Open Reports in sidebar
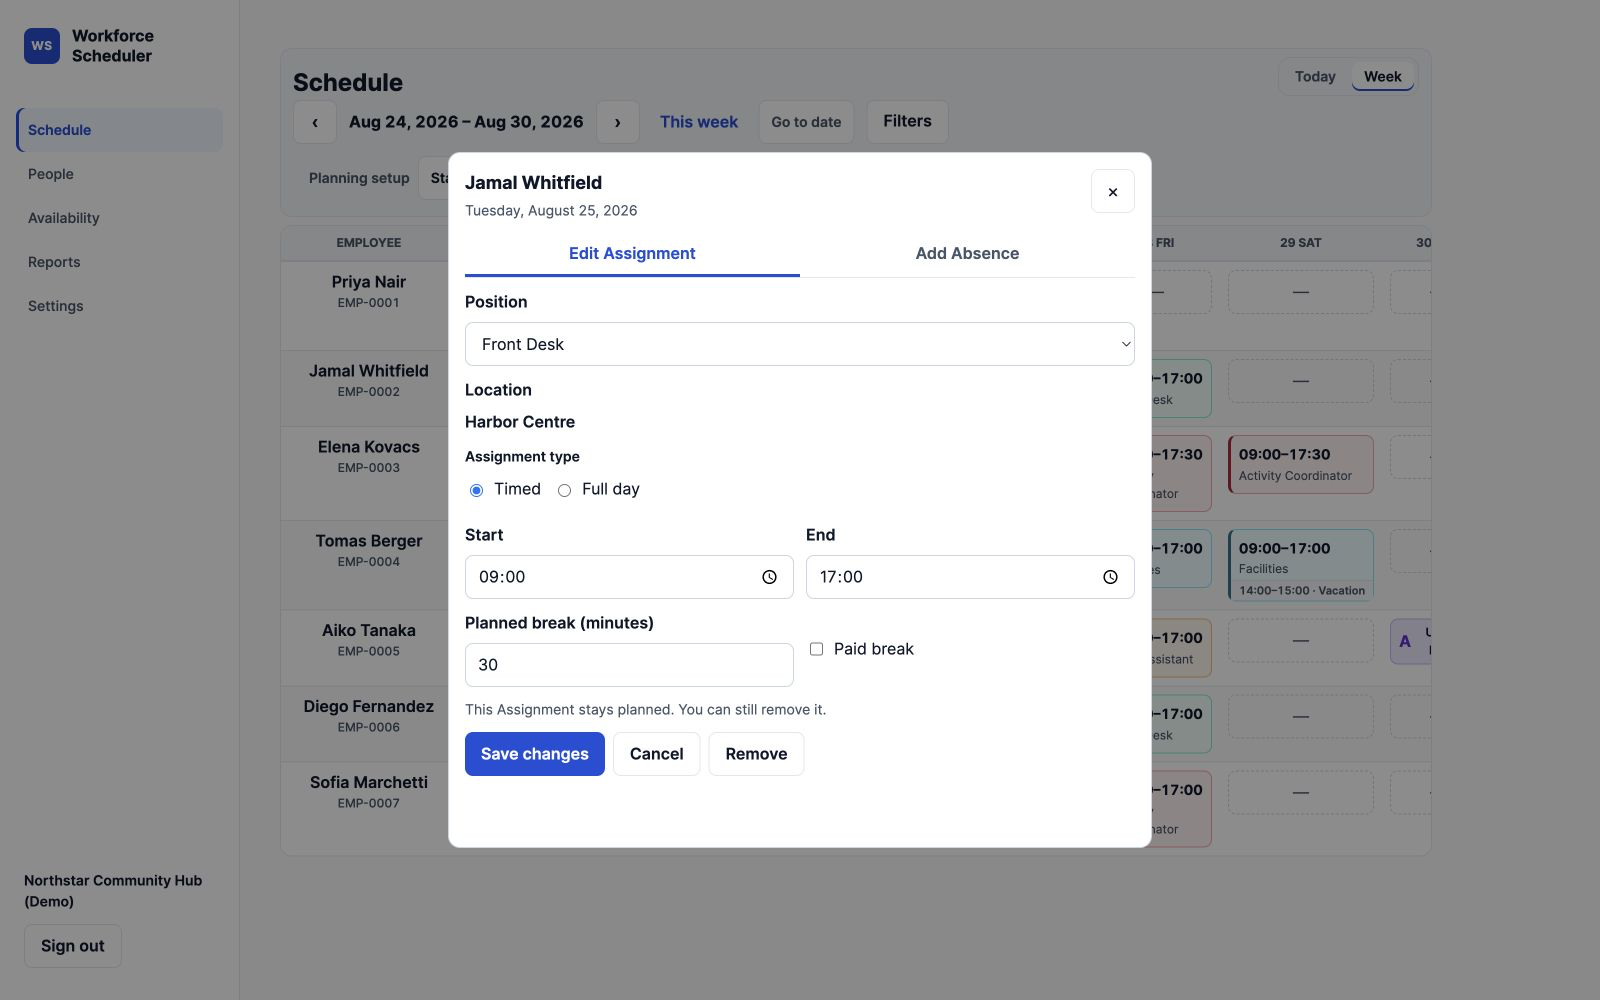This screenshot has width=1600, height=1000. pos(119,262)
